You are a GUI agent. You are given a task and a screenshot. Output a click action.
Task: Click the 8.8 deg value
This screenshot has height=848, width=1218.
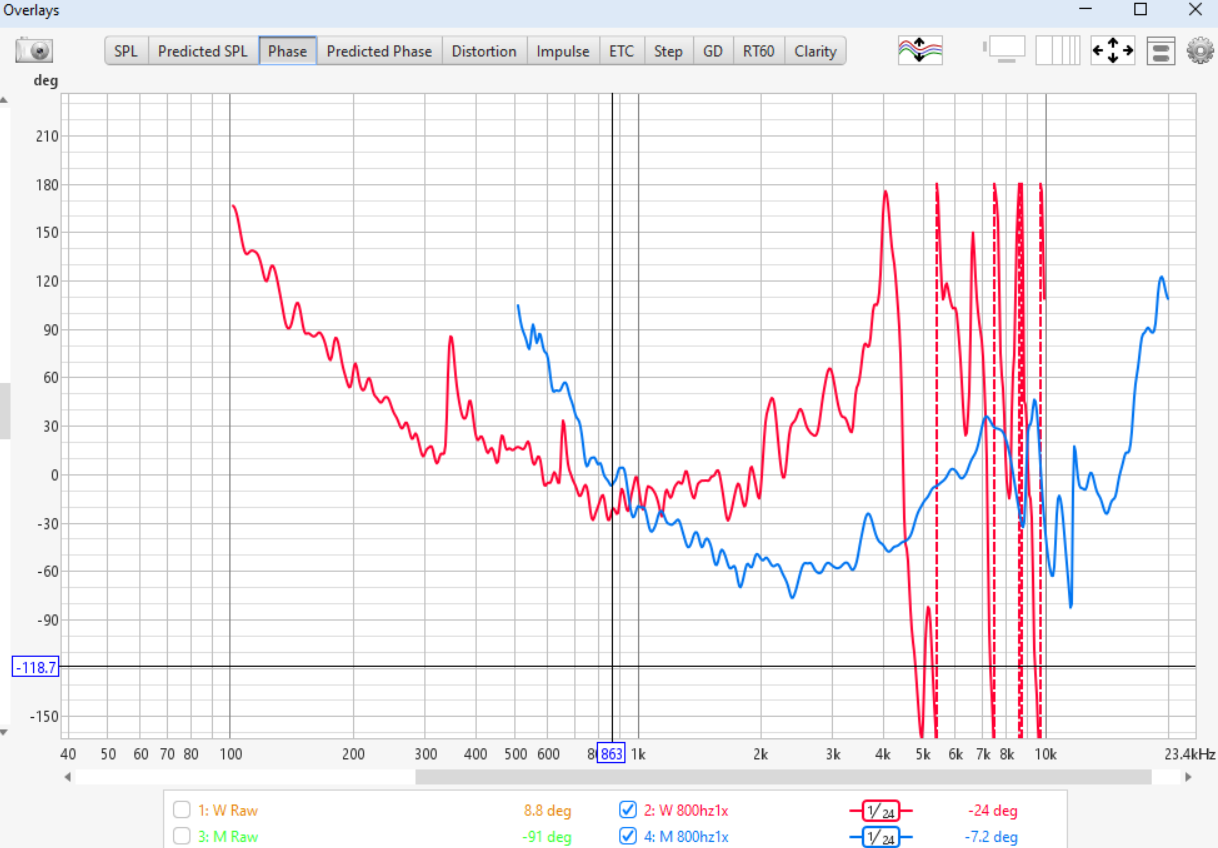click(x=547, y=811)
